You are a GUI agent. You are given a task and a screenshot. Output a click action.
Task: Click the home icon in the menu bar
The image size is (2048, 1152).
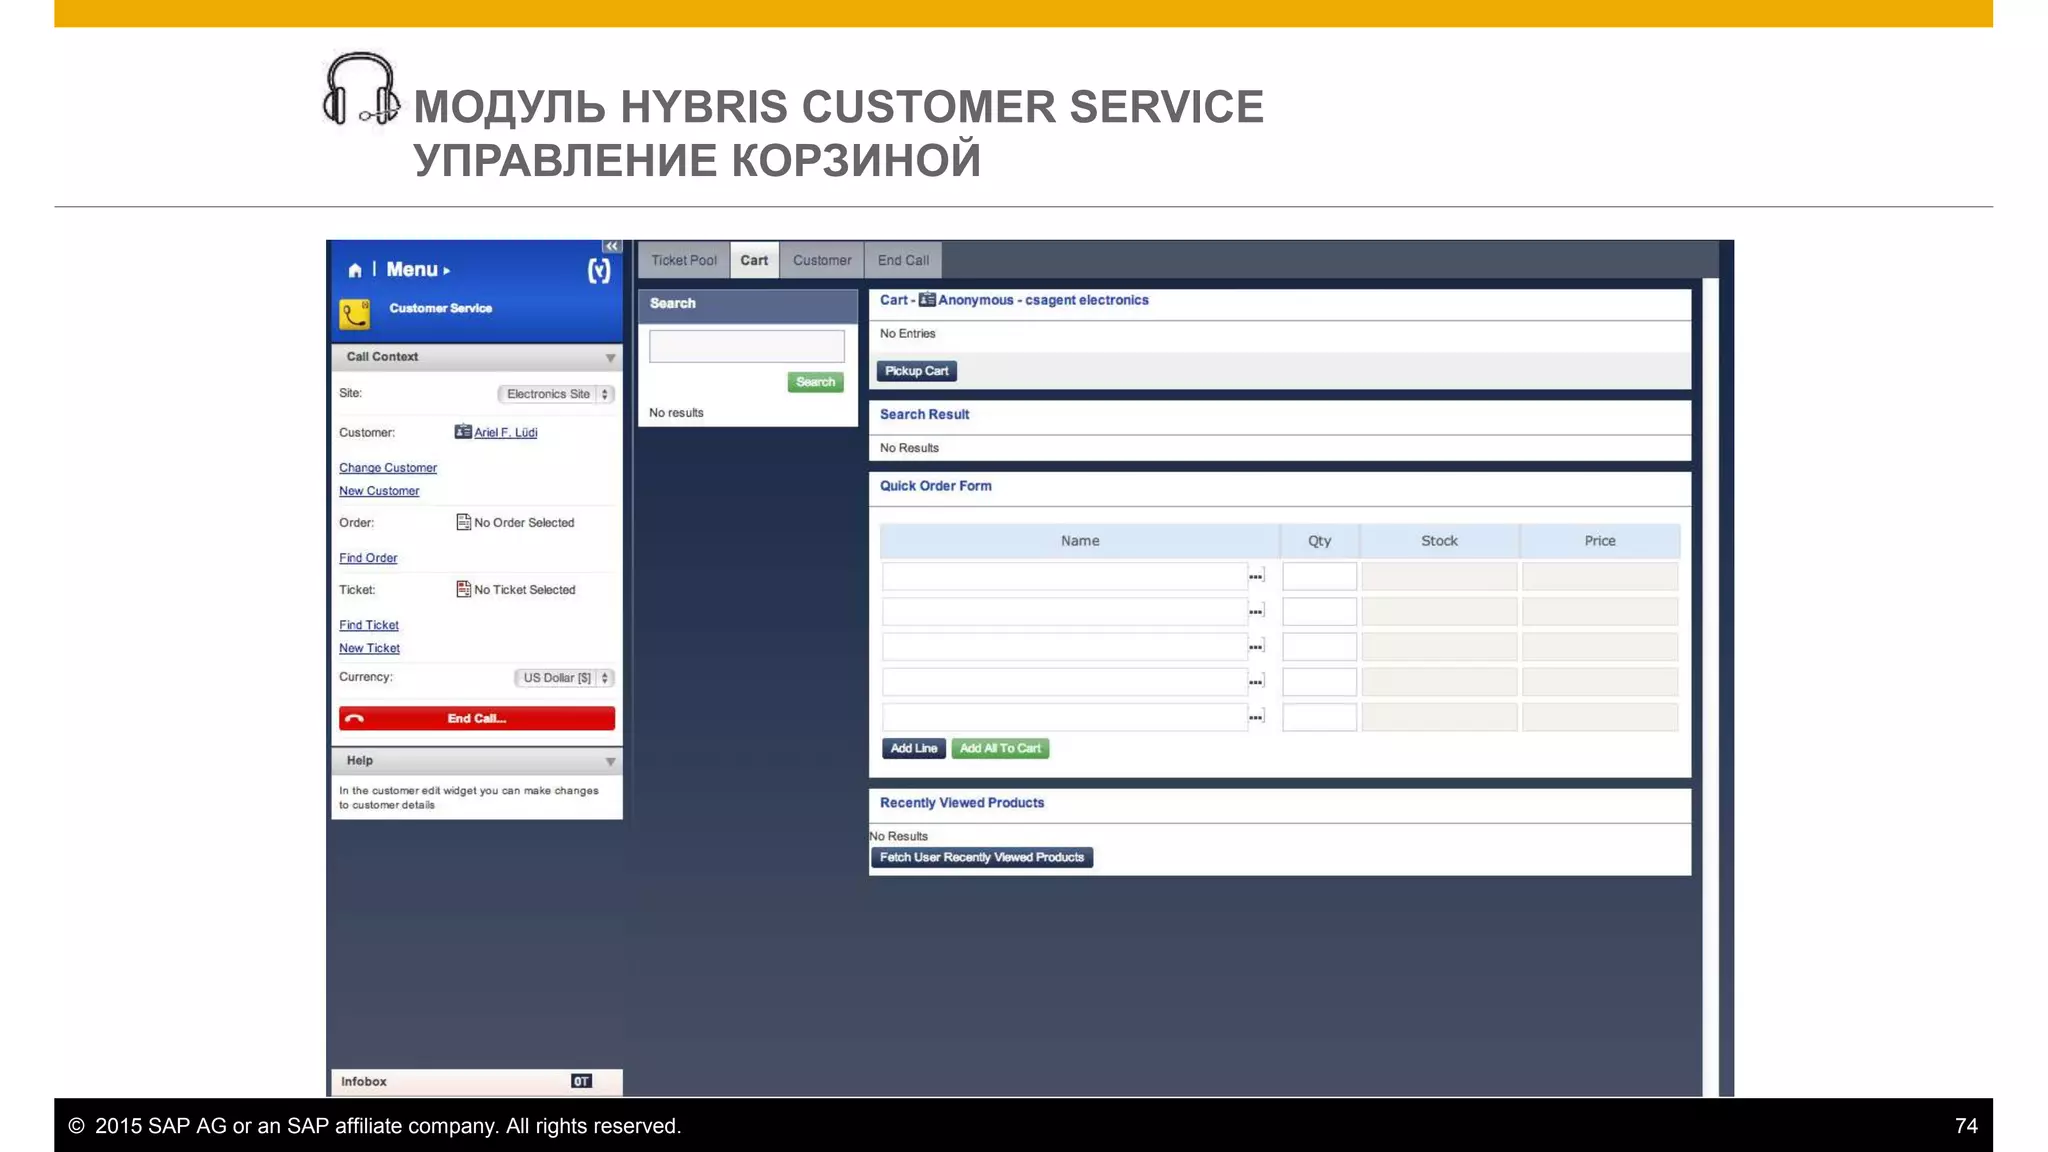coord(354,270)
